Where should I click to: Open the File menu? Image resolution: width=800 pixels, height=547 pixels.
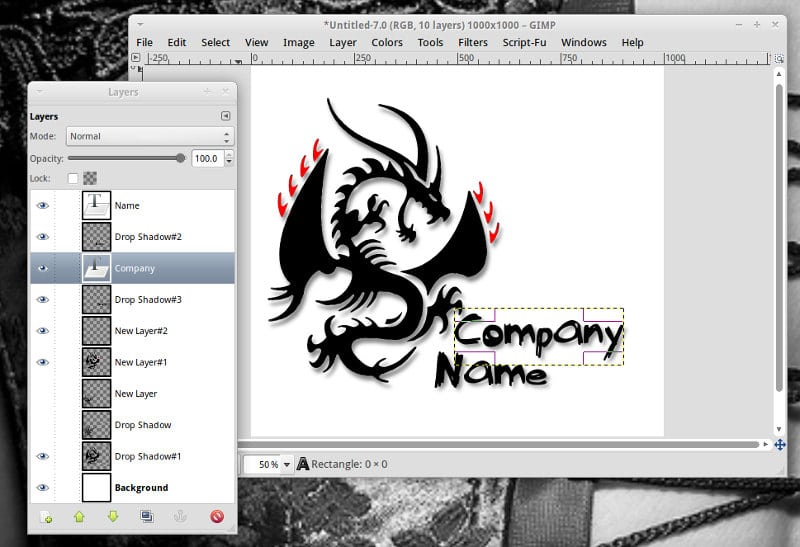144,42
